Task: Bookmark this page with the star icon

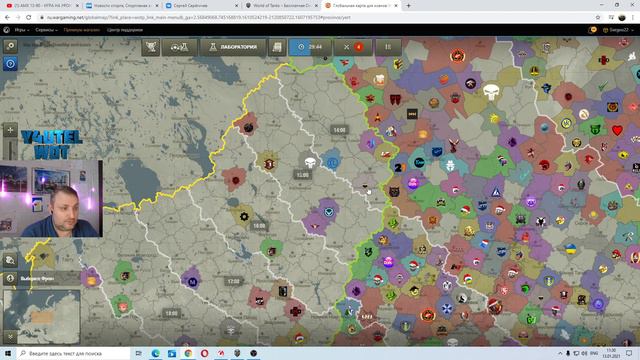Action: point(598,18)
